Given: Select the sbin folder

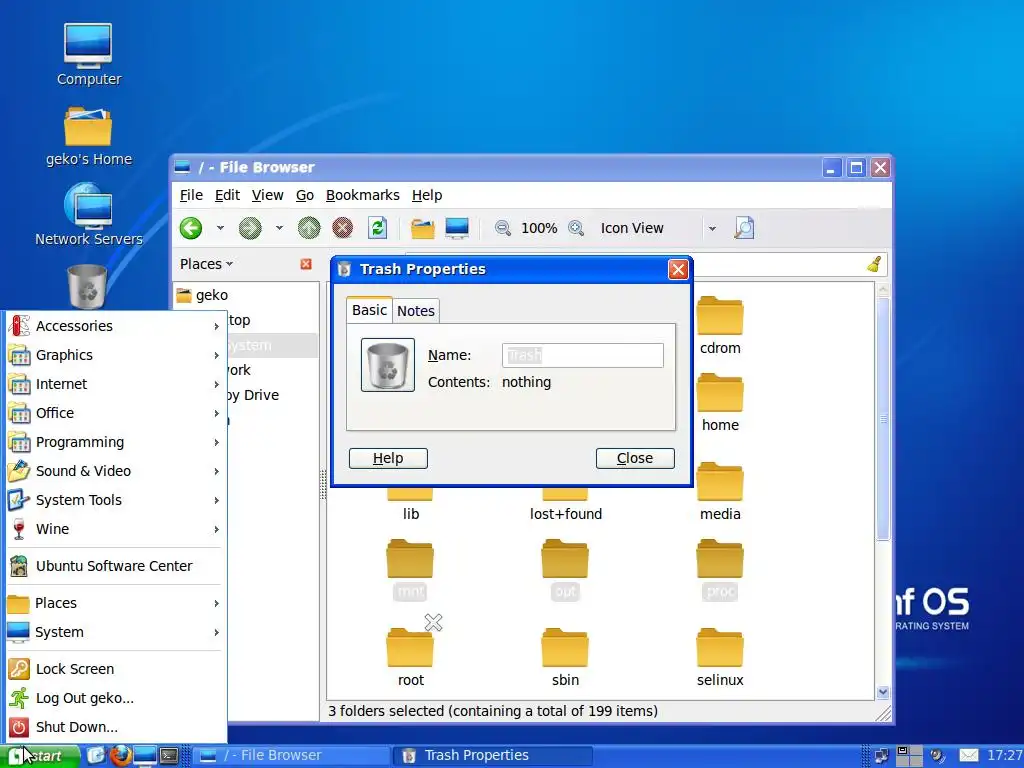Looking at the screenshot, I should pyautogui.click(x=565, y=657).
